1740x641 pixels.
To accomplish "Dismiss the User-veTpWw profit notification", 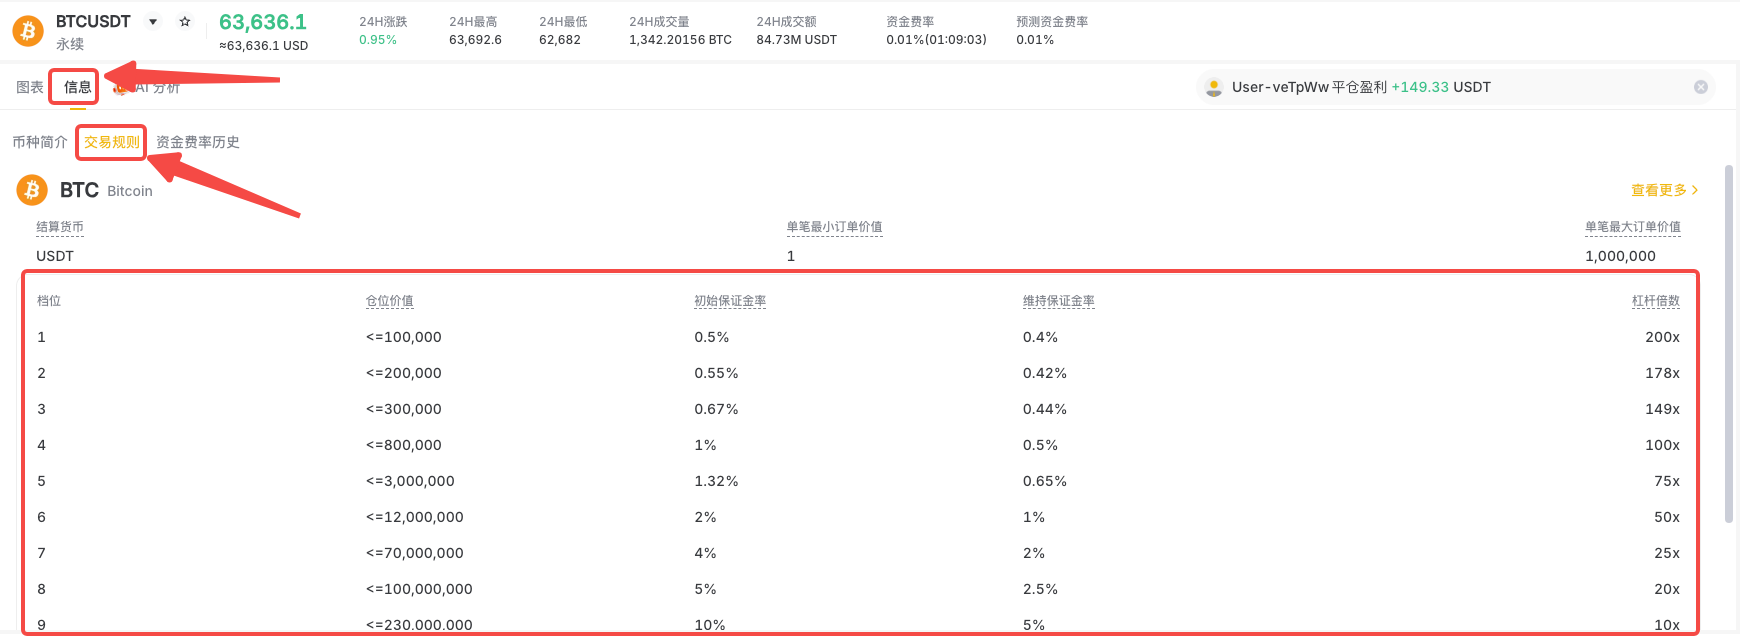I will click(x=1701, y=87).
